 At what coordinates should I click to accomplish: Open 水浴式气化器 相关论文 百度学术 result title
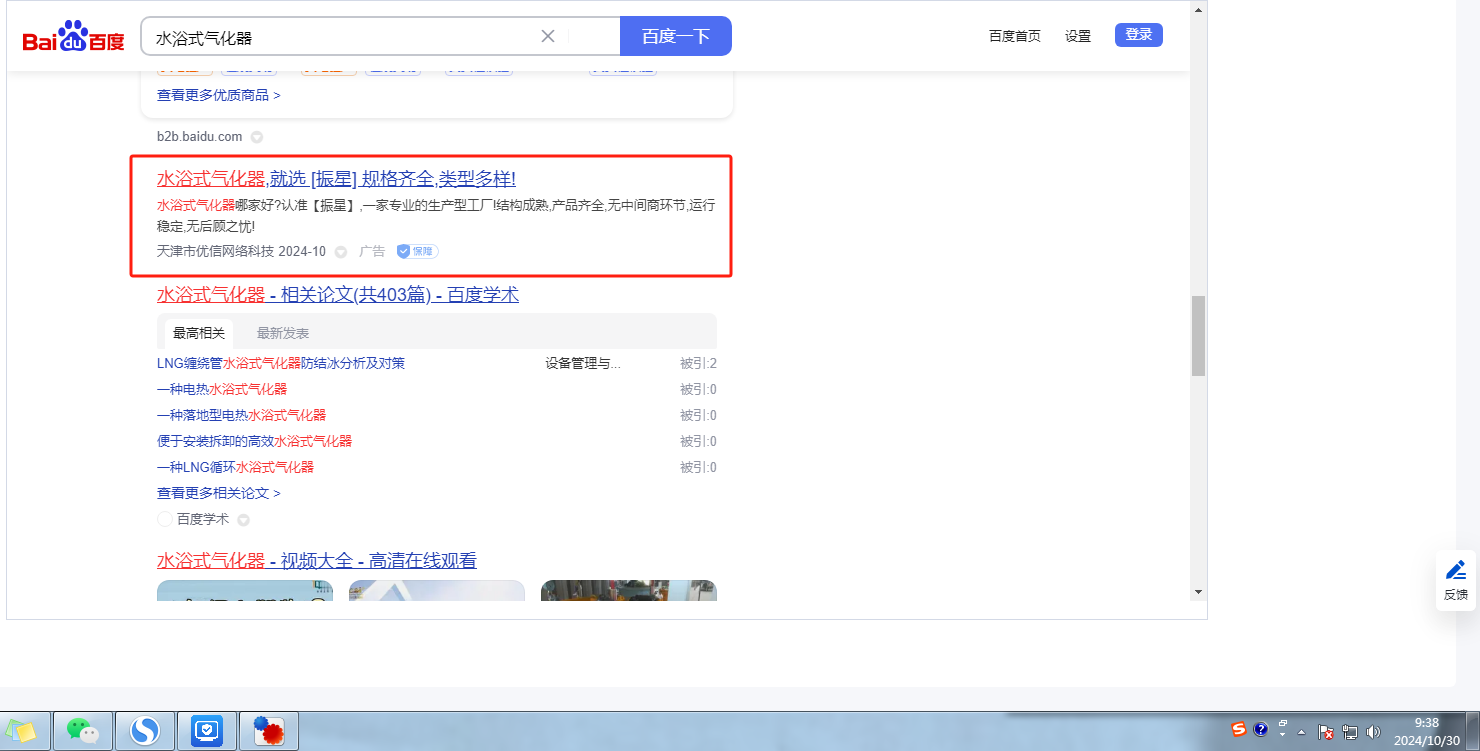click(338, 295)
